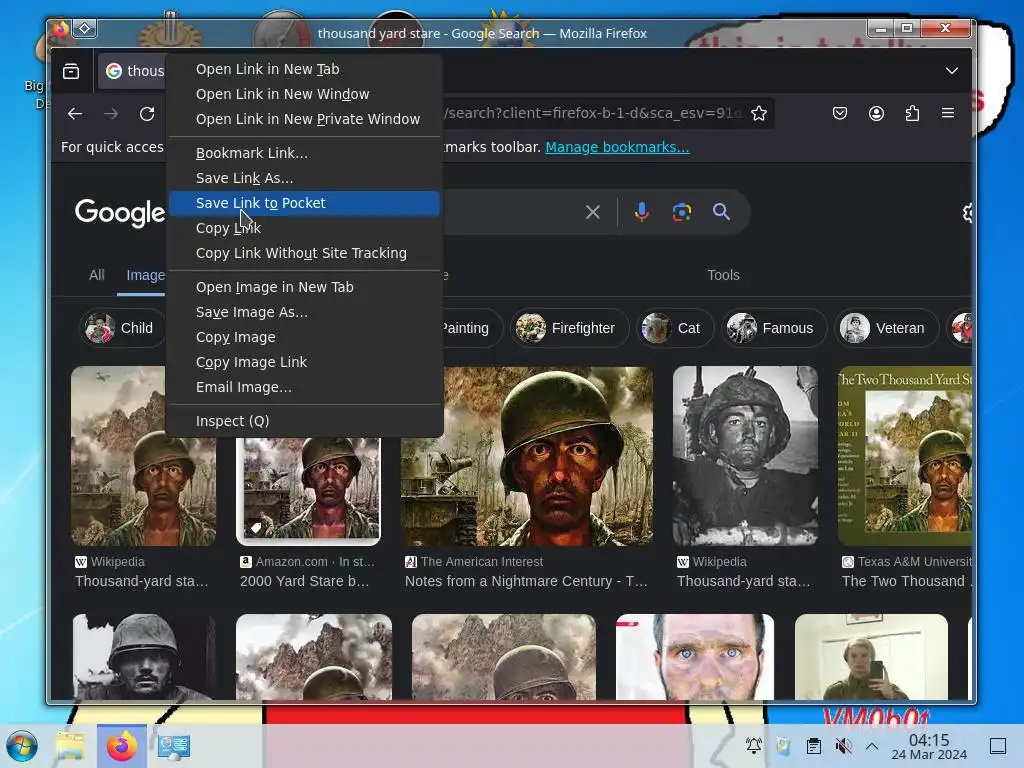
Task: Open the mirror selfie soldier thumbnail
Action: 871,657
